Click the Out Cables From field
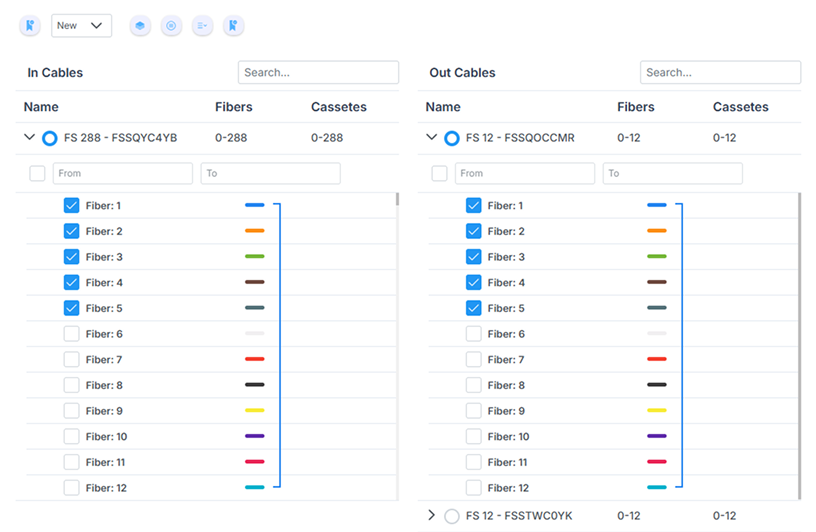The width and height of the screenshot is (816, 532). (x=525, y=173)
